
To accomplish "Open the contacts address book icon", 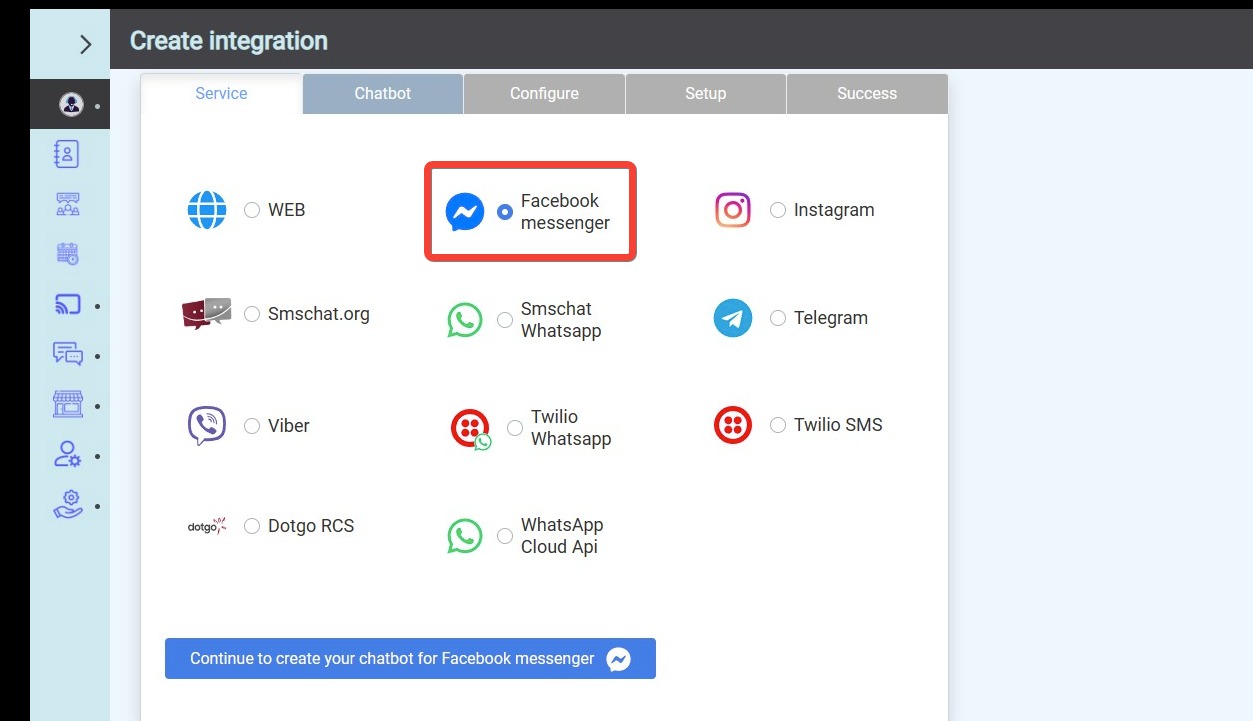I will (x=66, y=154).
